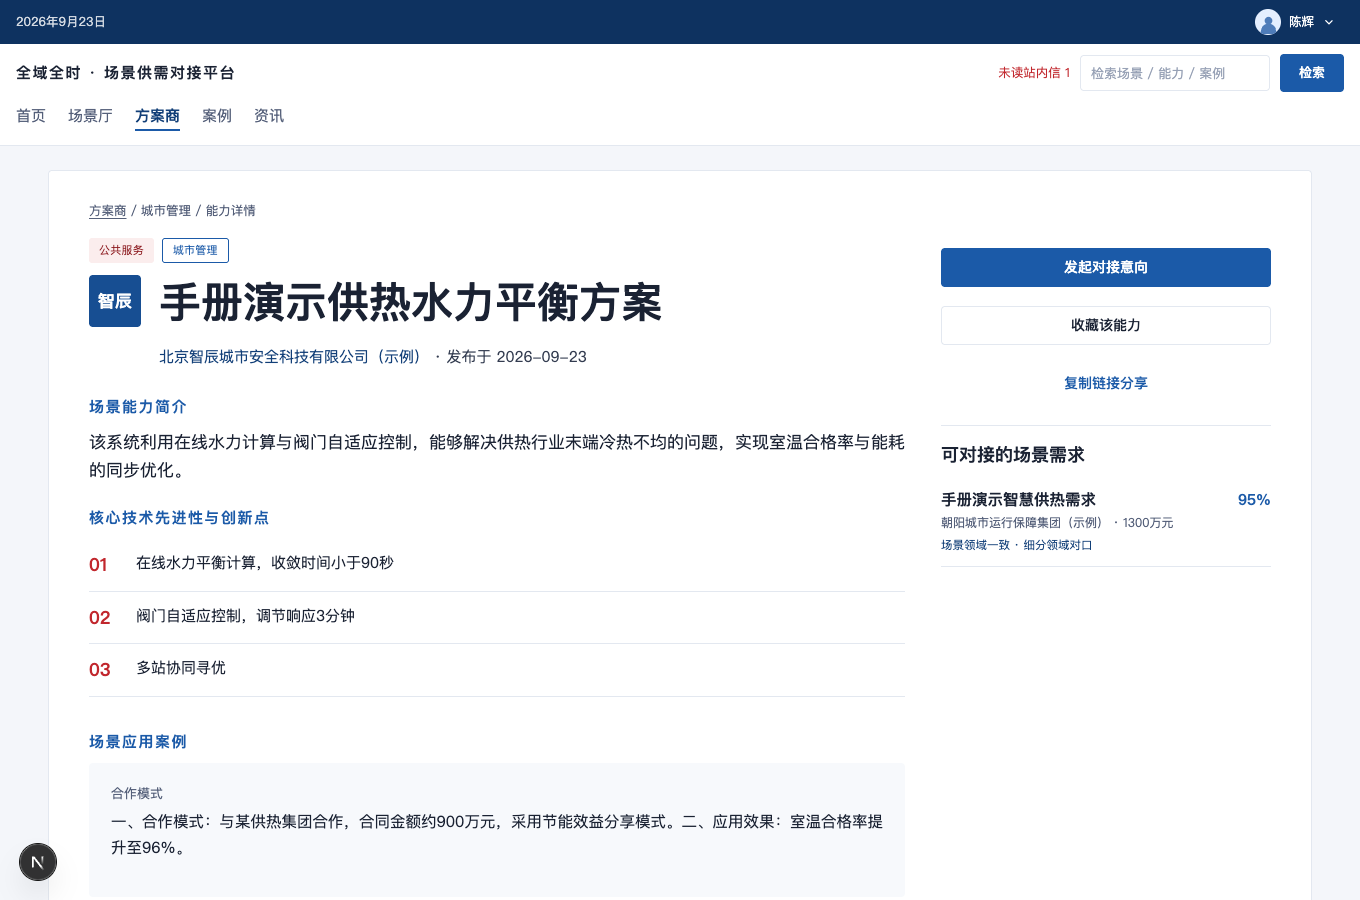Screen dimensions: 1360x900
Task: Click the 未读站内信 1 link
Action: click(x=1034, y=73)
